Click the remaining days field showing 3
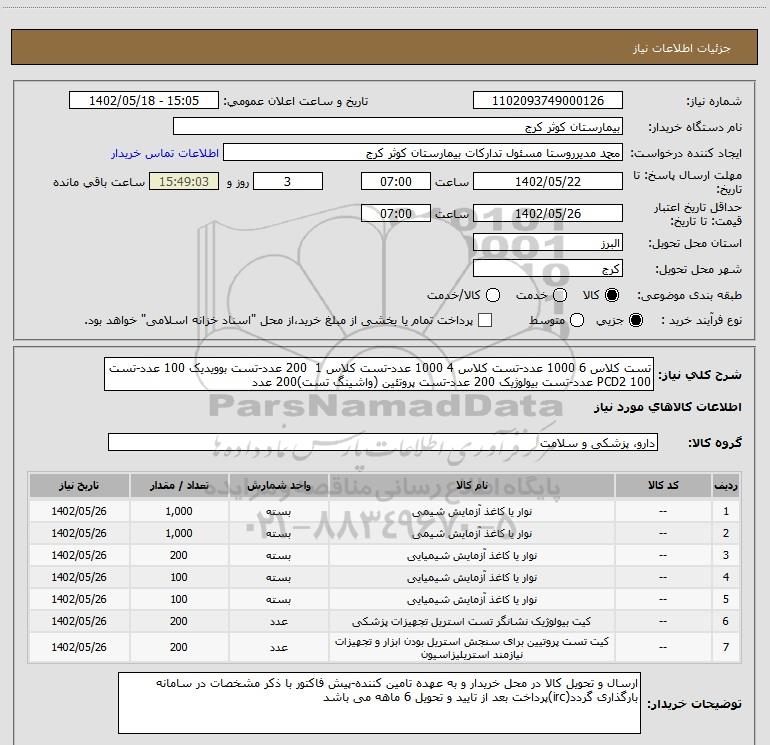The image size is (770, 745). (288, 182)
